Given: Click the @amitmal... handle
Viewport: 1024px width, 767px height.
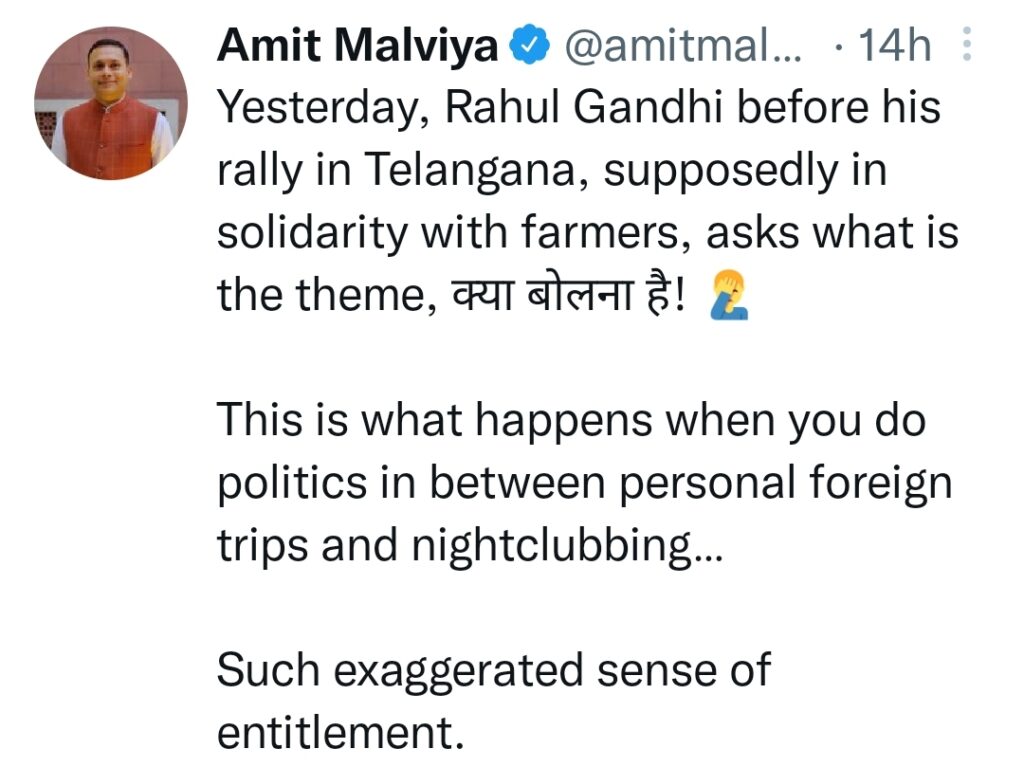Looking at the screenshot, I should (x=682, y=46).
